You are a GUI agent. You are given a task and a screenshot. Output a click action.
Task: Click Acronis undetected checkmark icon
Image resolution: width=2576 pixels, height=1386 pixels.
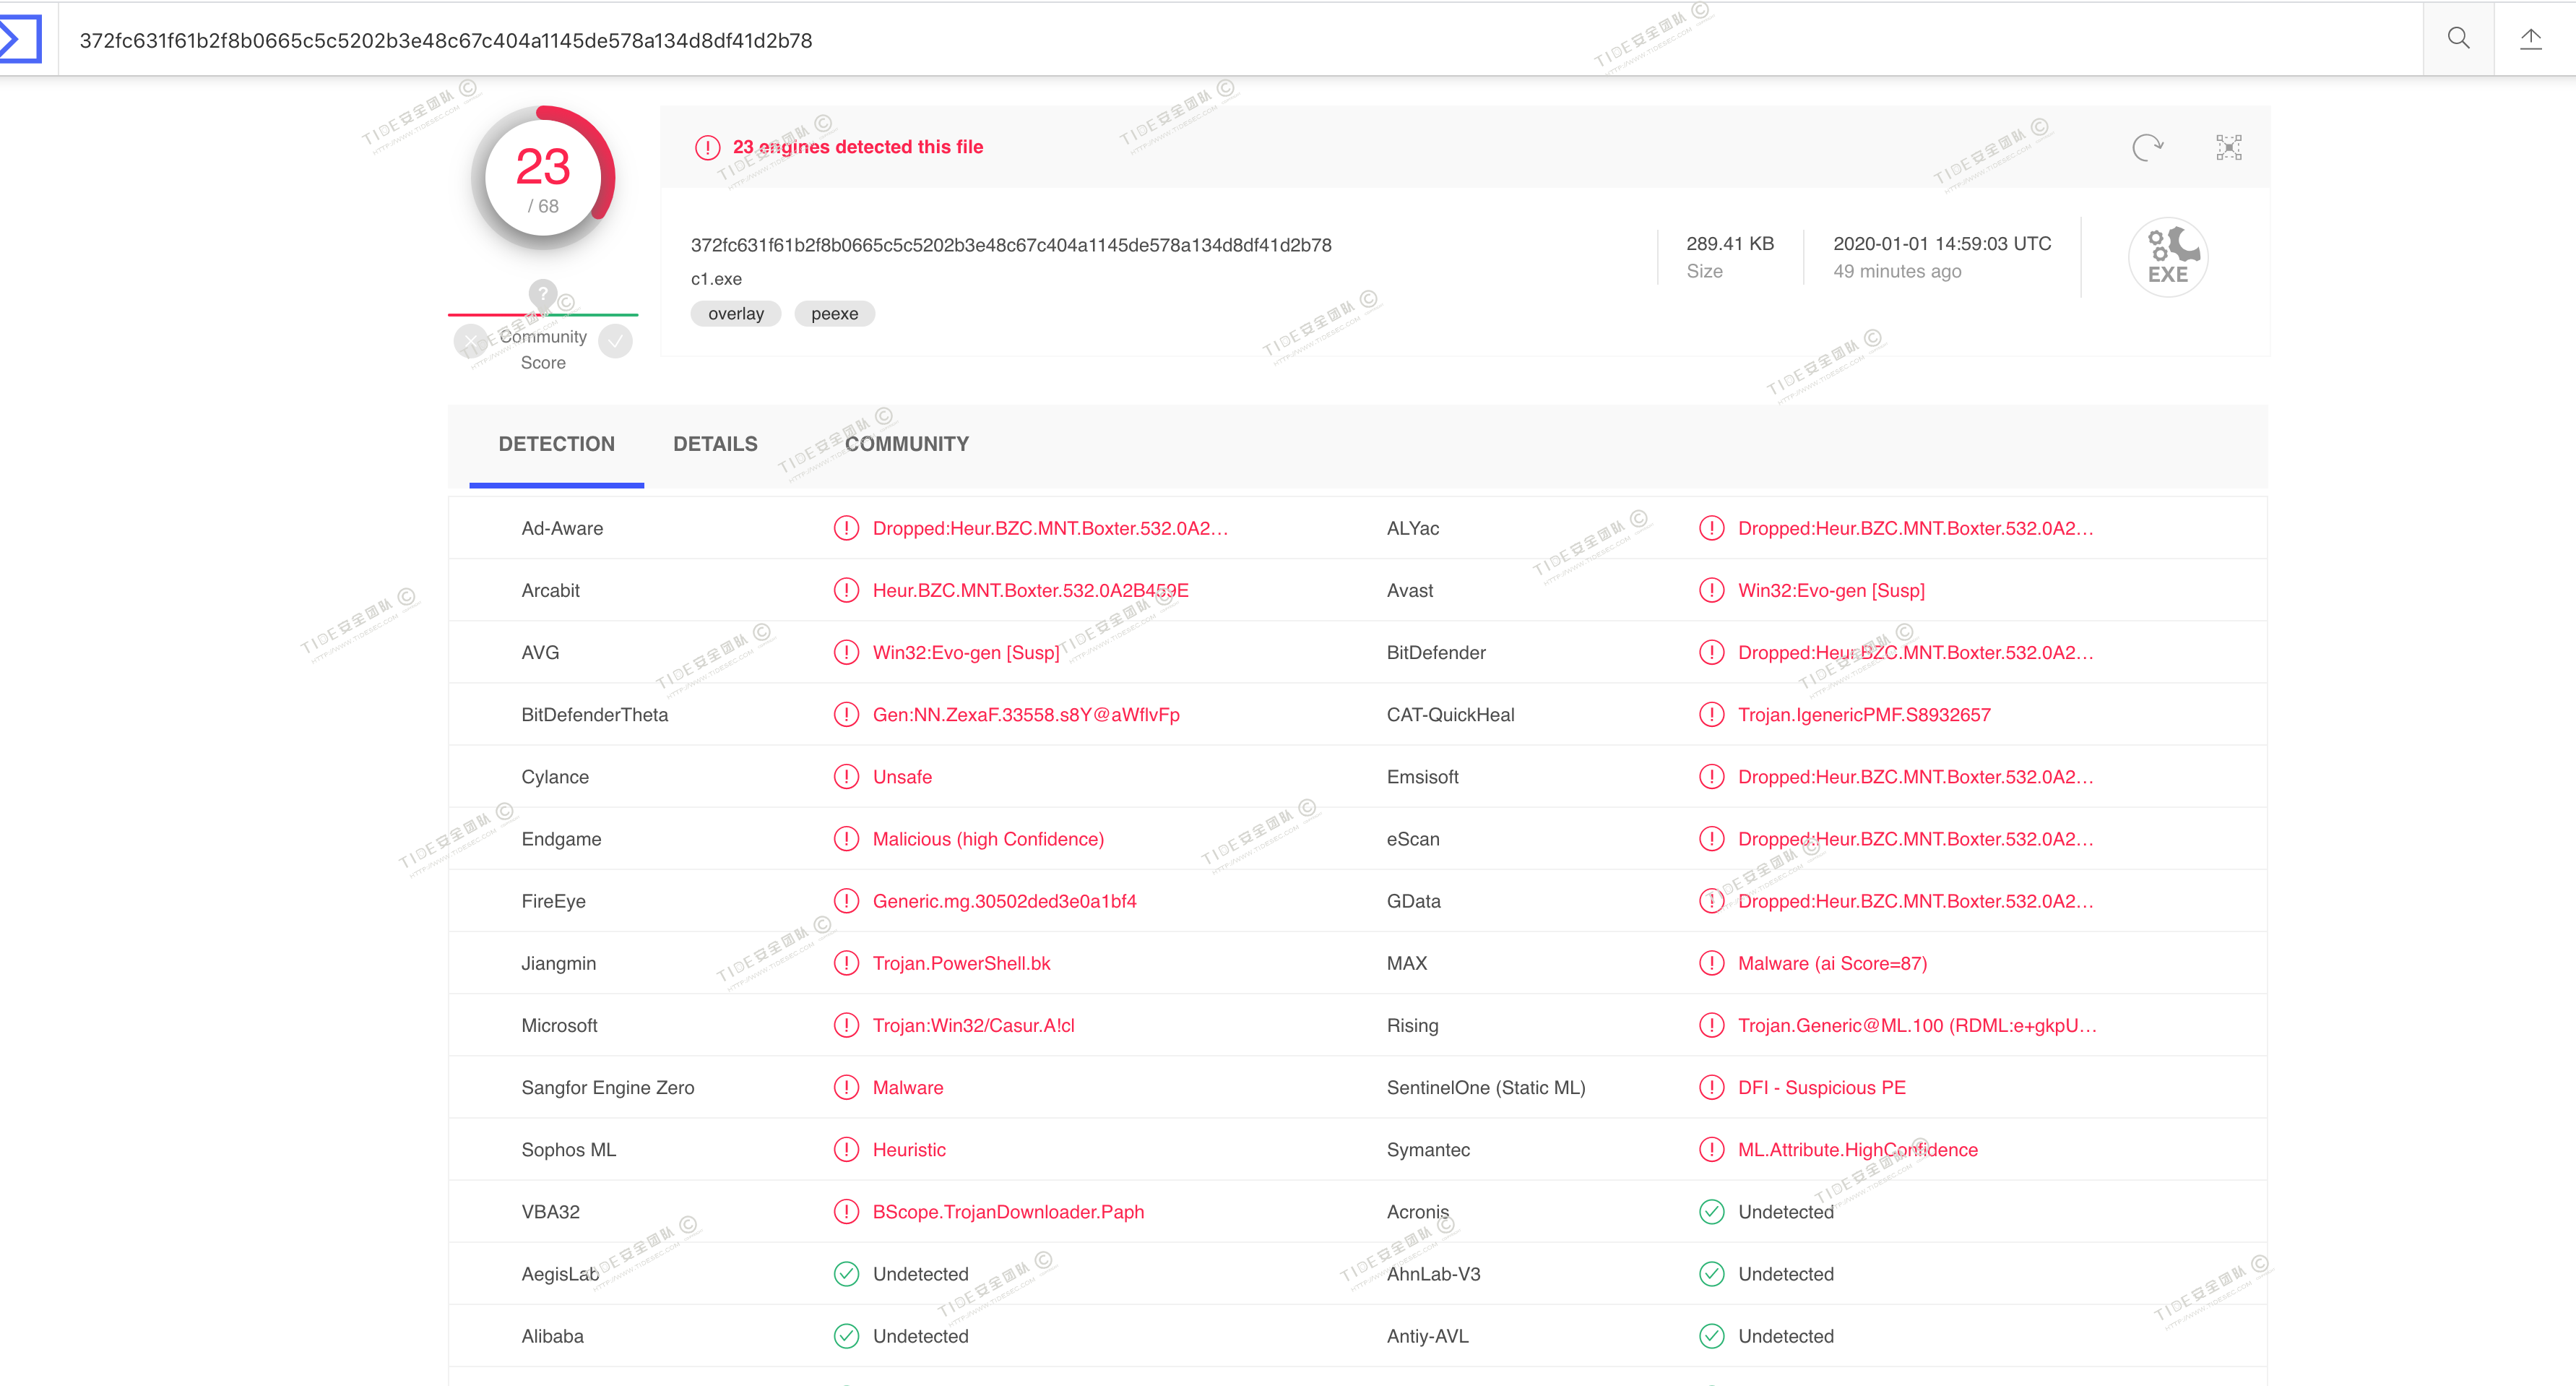click(1711, 1212)
